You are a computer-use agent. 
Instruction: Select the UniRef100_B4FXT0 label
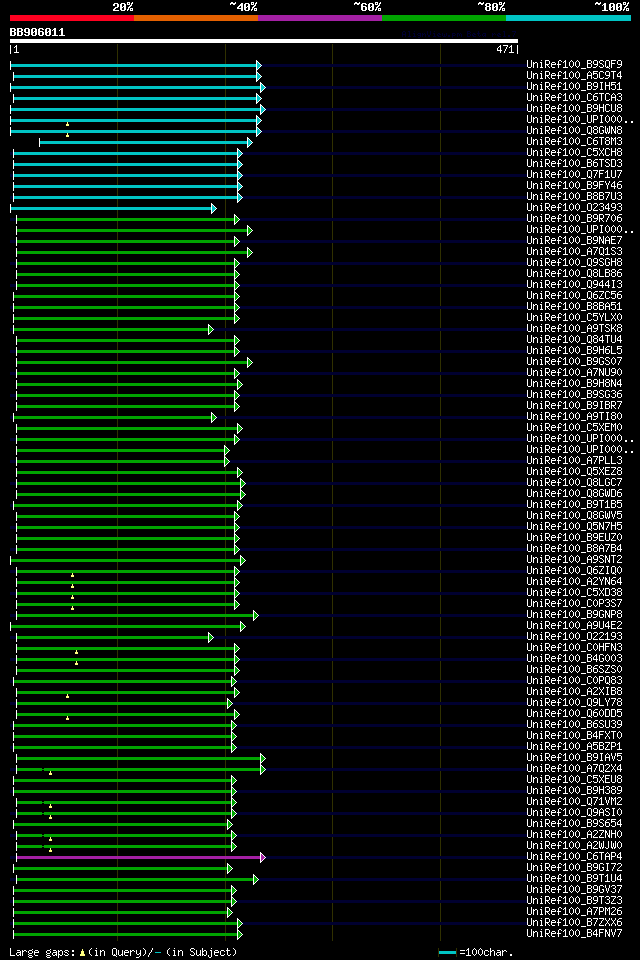(x=574, y=737)
